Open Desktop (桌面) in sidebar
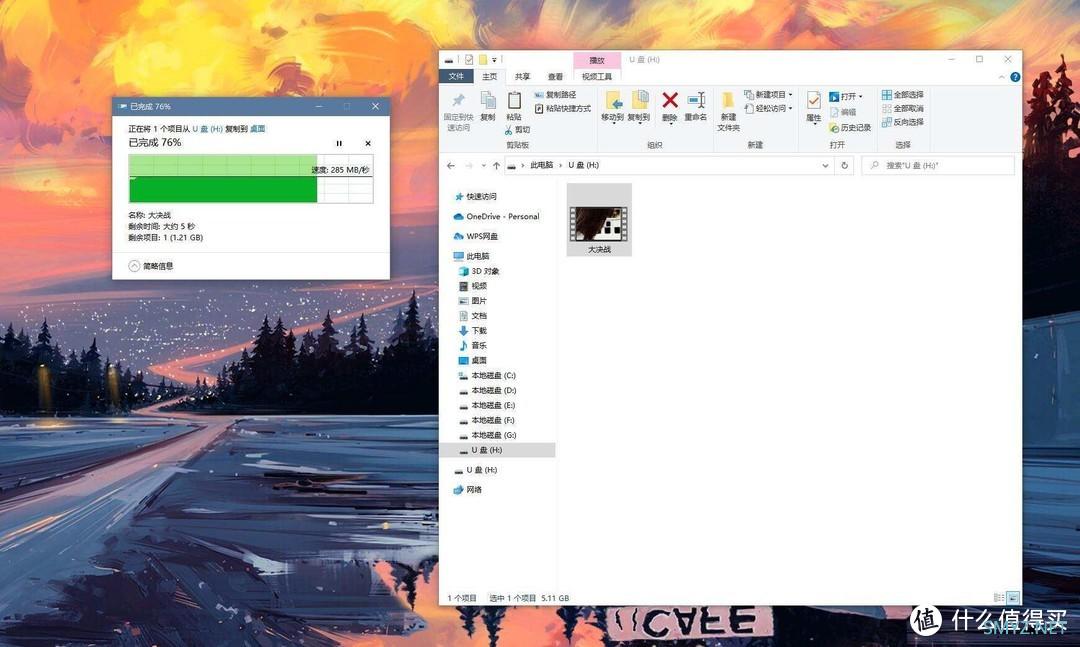The image size is (1080, 647). (472, 360)
